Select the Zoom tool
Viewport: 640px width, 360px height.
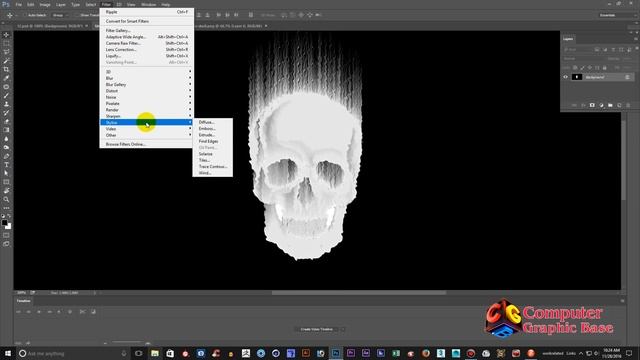pyautogui.click(x=6, y=199)
